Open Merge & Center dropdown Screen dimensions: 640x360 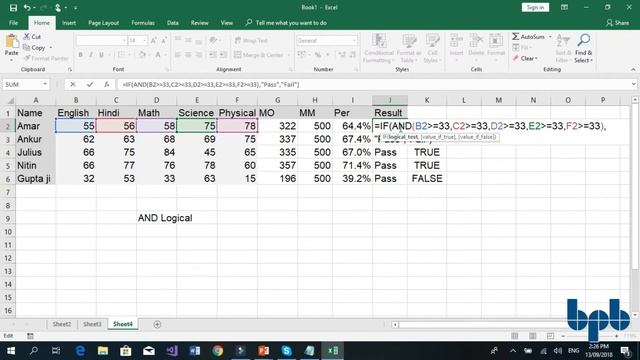point(289,55)
